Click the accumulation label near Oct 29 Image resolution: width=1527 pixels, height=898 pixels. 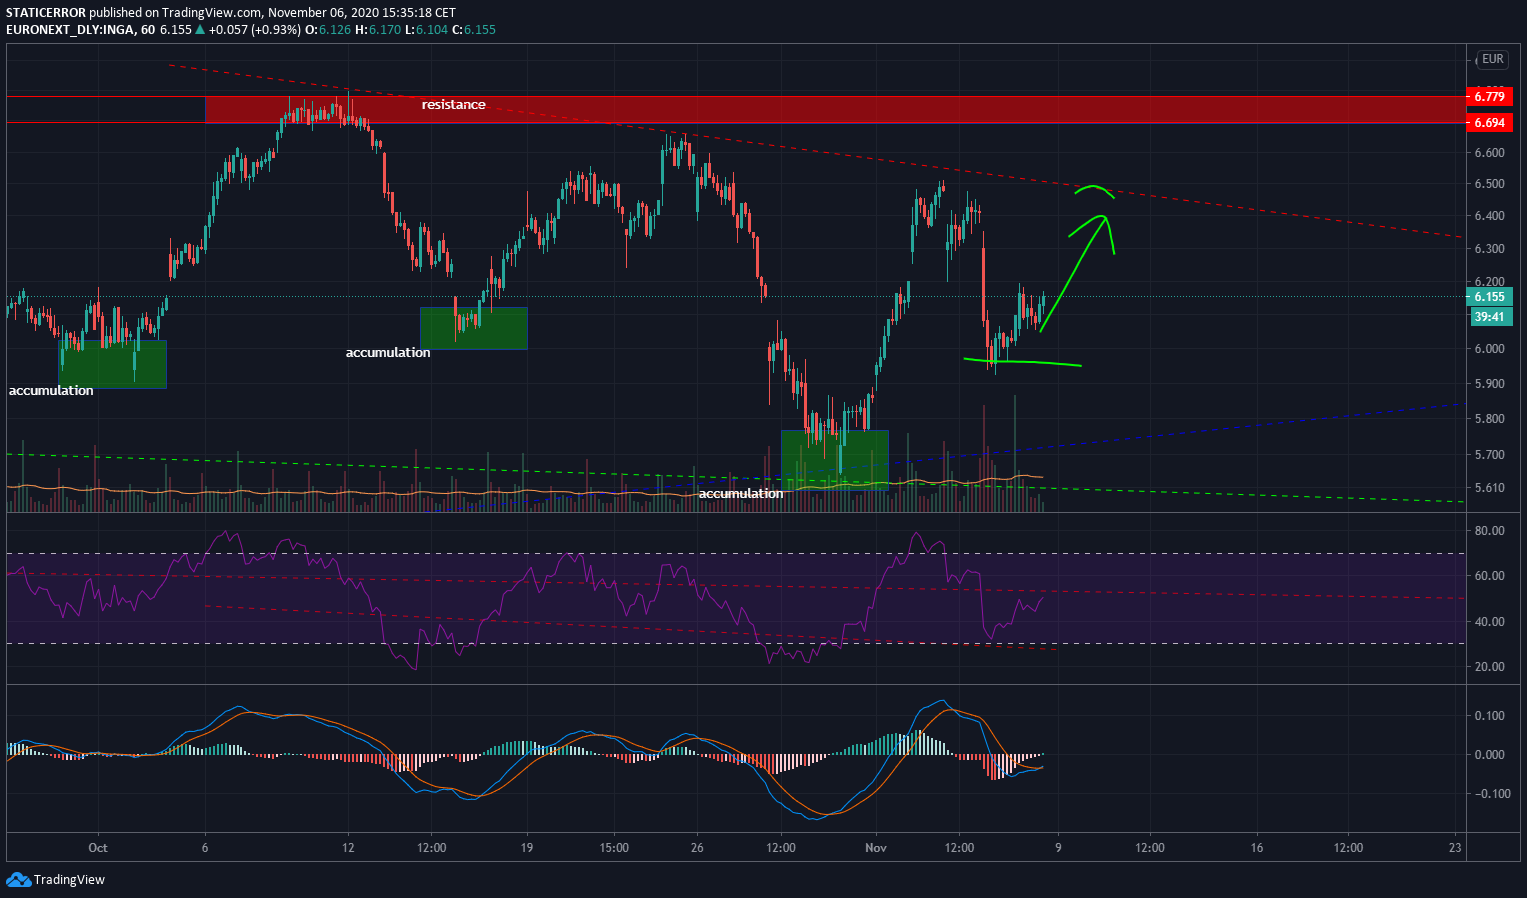741,494
